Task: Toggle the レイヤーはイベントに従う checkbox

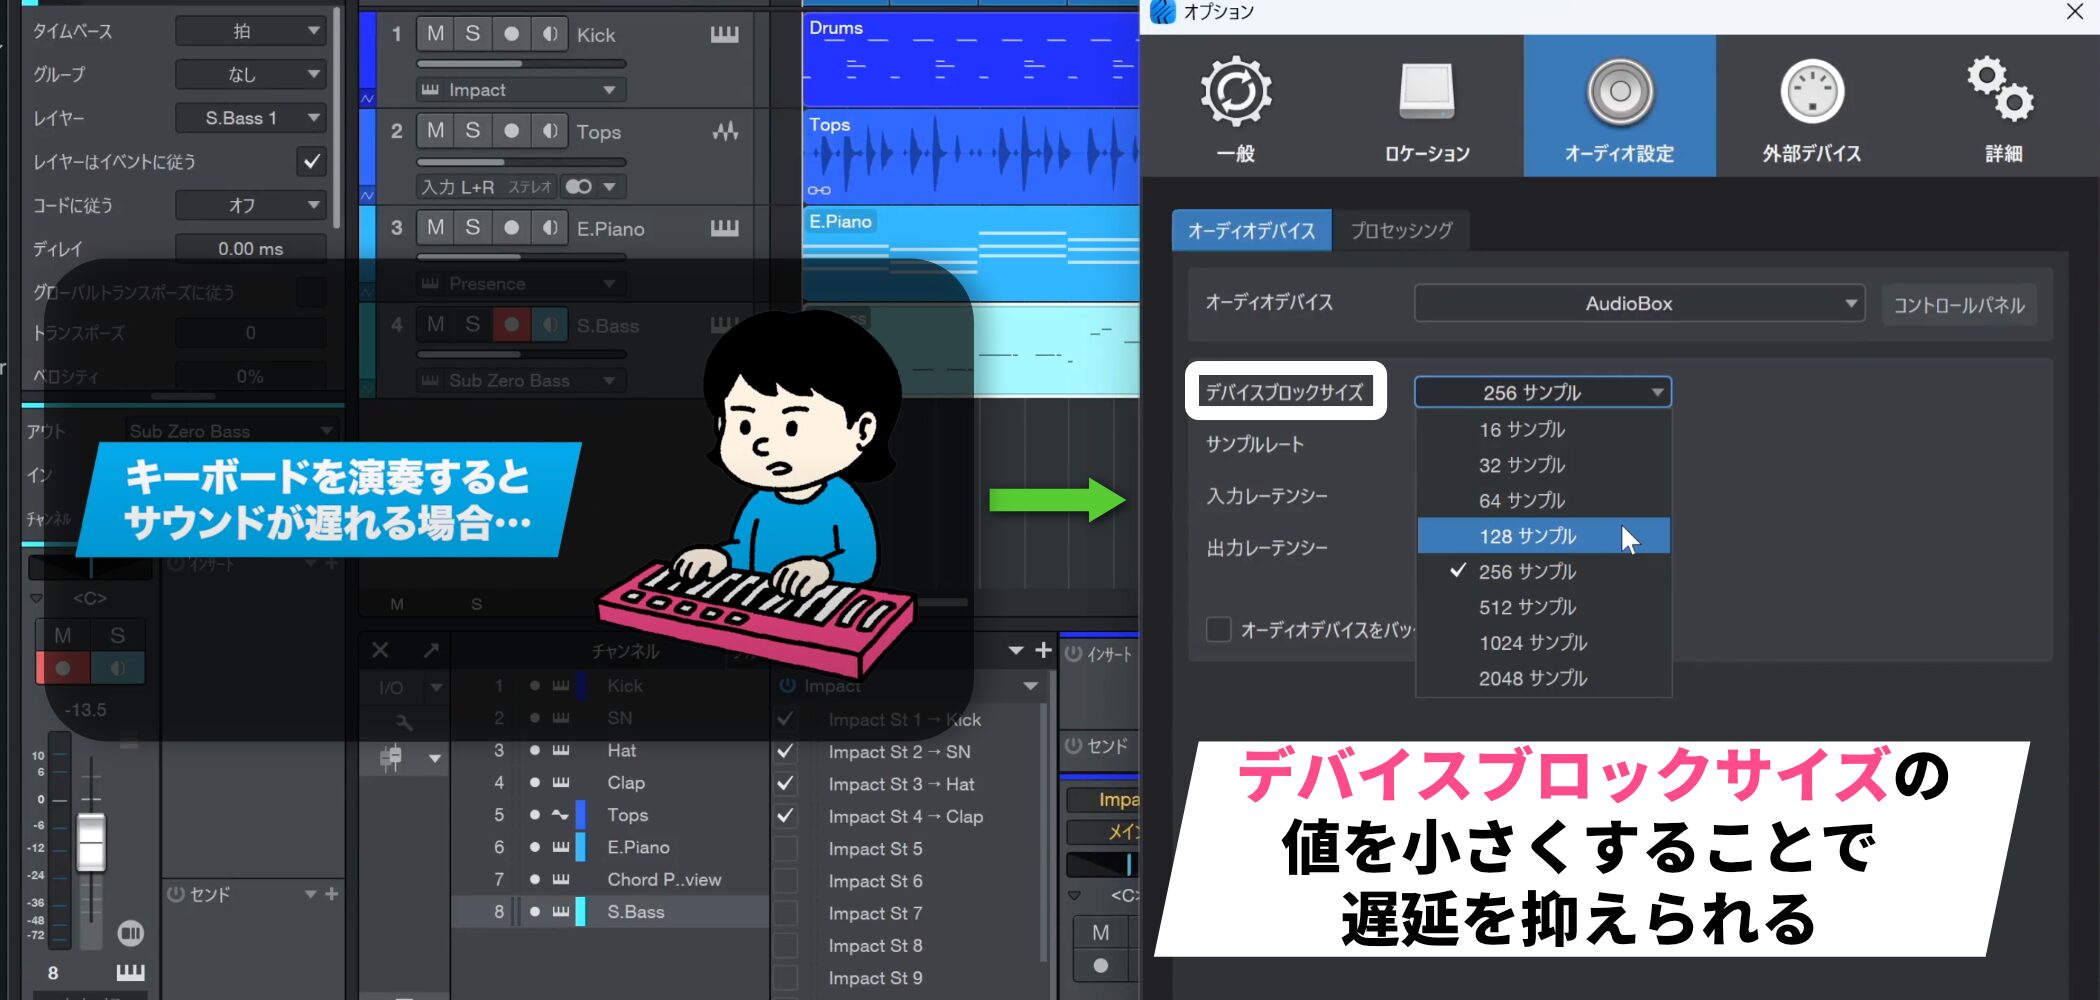Action: point(312,161)
